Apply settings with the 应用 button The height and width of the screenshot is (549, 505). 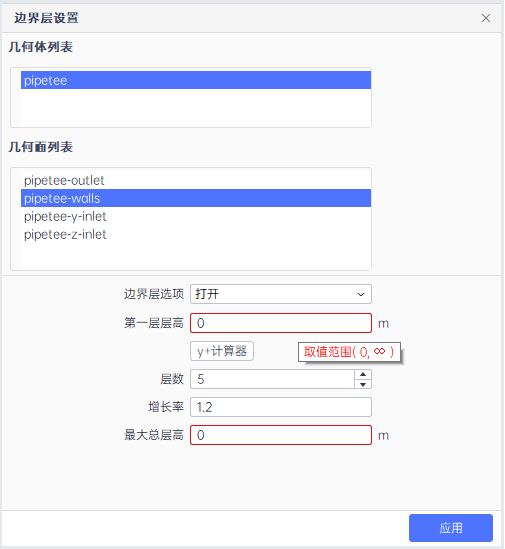(451, 528)
